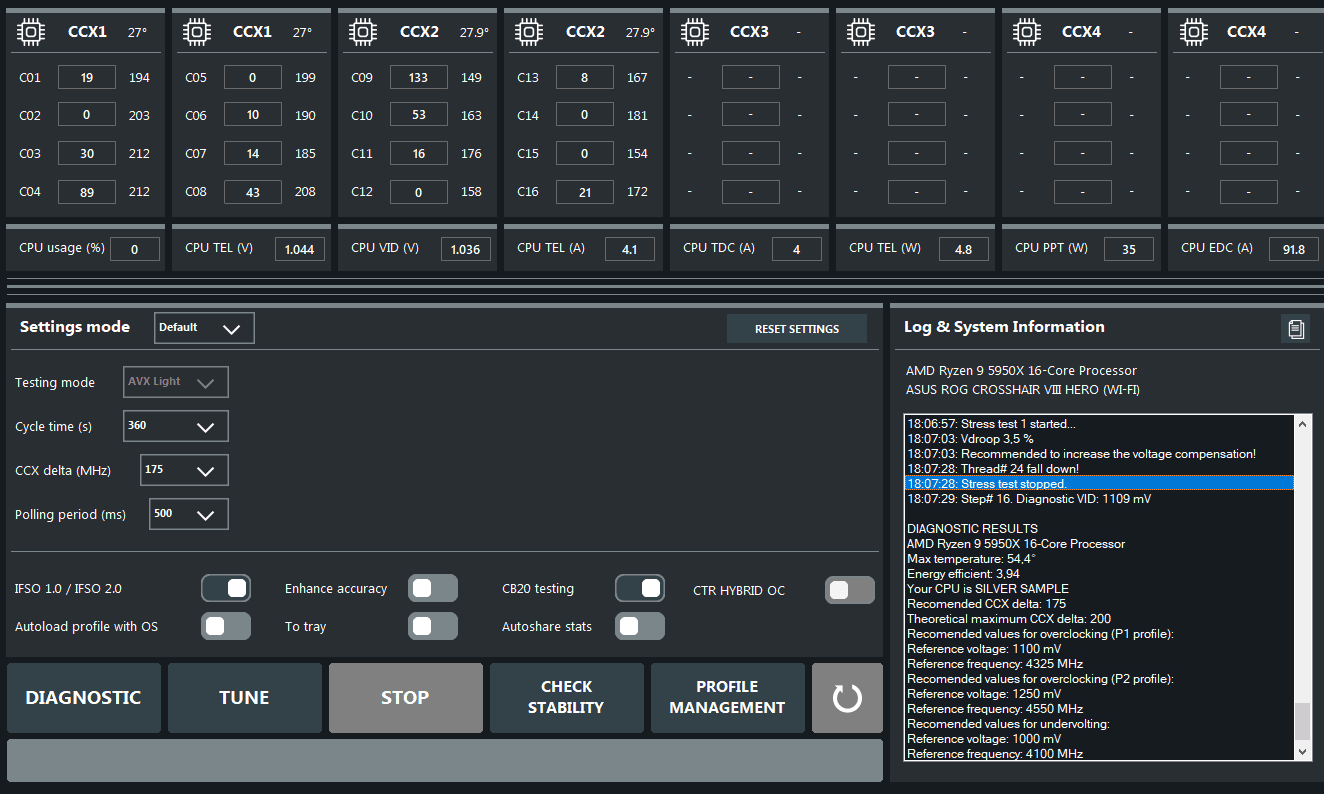This screenshot has width=1324, height=794.
Task: Expand the Polling period dropdown showing 500
Action: coord(189,514)
